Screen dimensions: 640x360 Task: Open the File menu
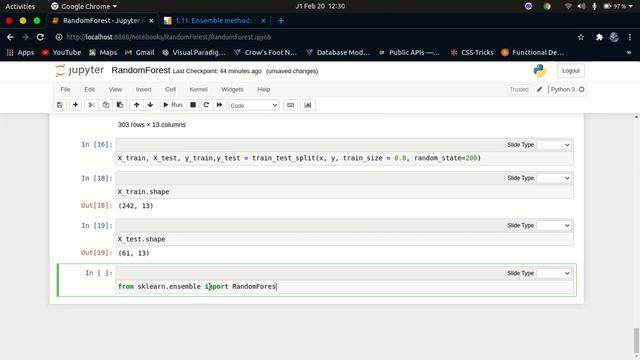tap(65, 89)
